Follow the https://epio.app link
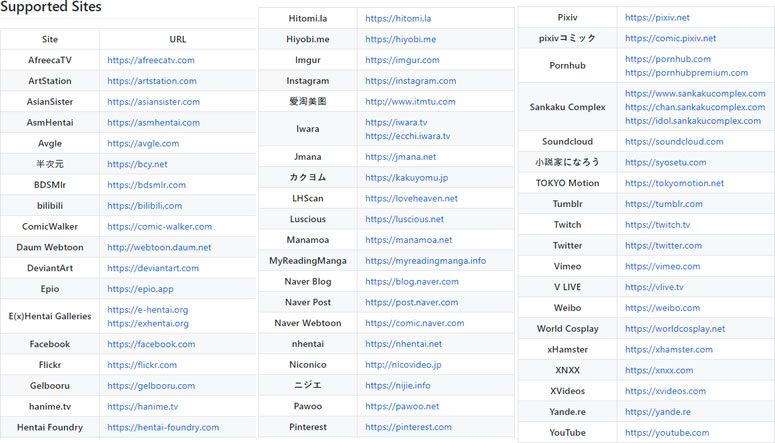The height and width of the screenshot is (443, 775). tap(140, 288)
